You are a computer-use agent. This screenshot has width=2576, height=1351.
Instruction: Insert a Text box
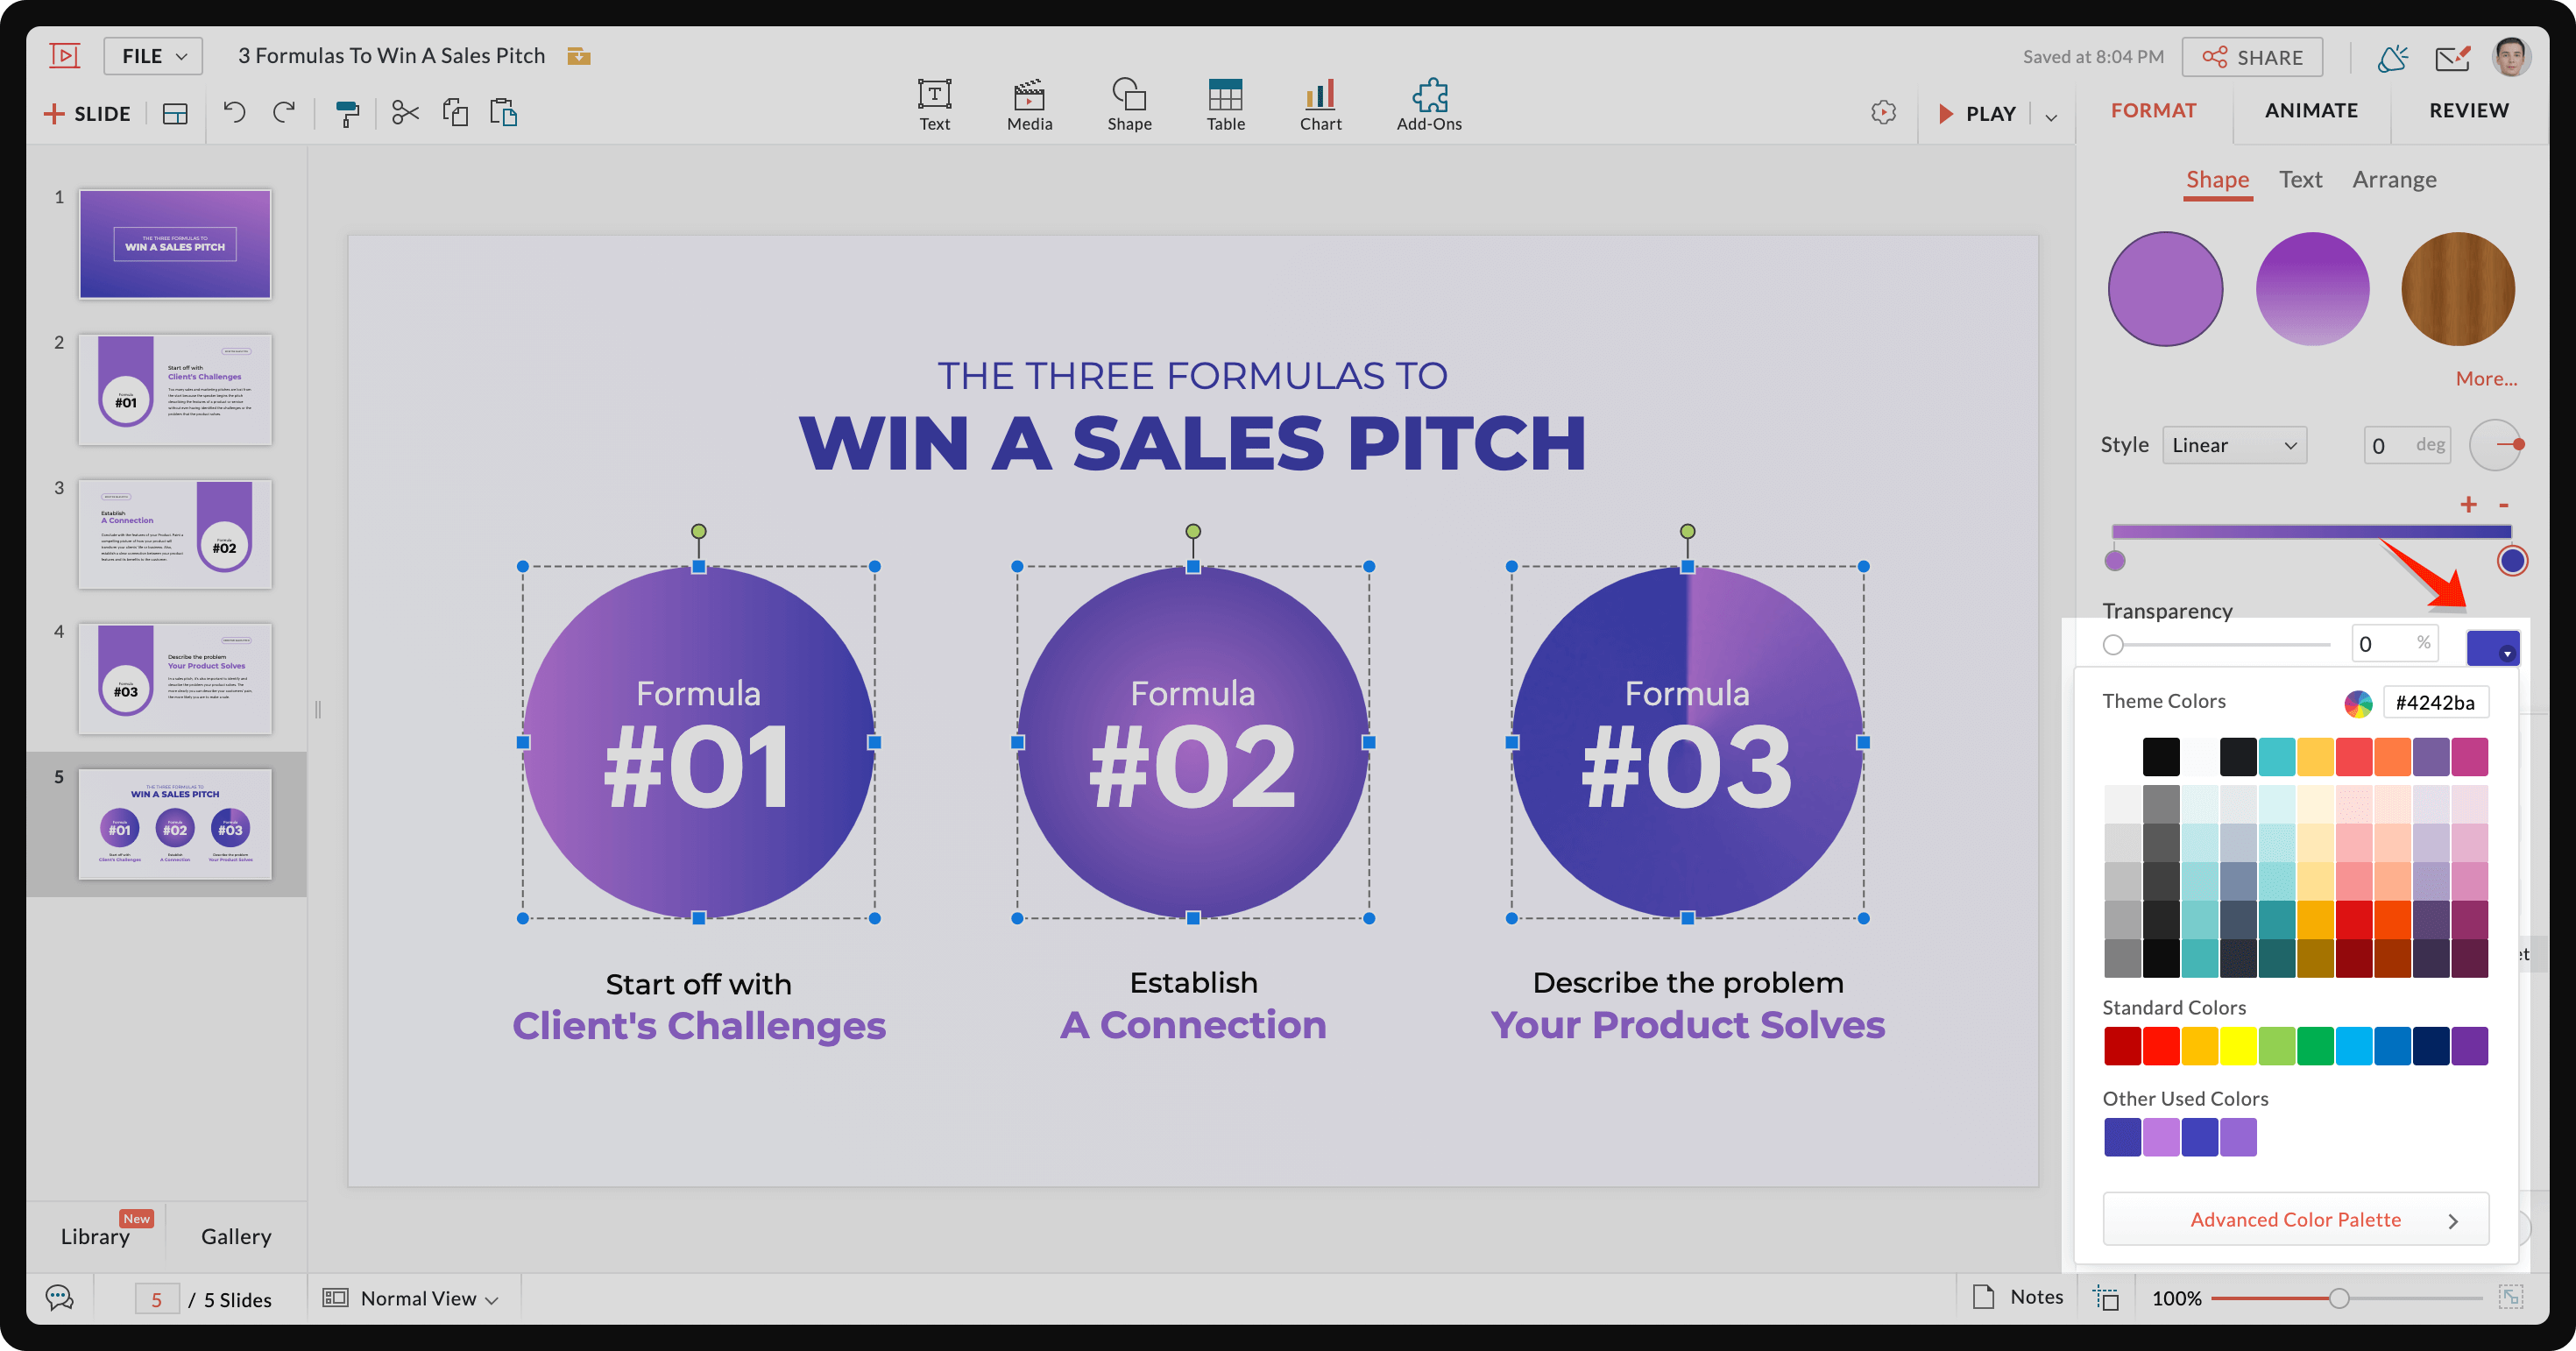point(934,105)
